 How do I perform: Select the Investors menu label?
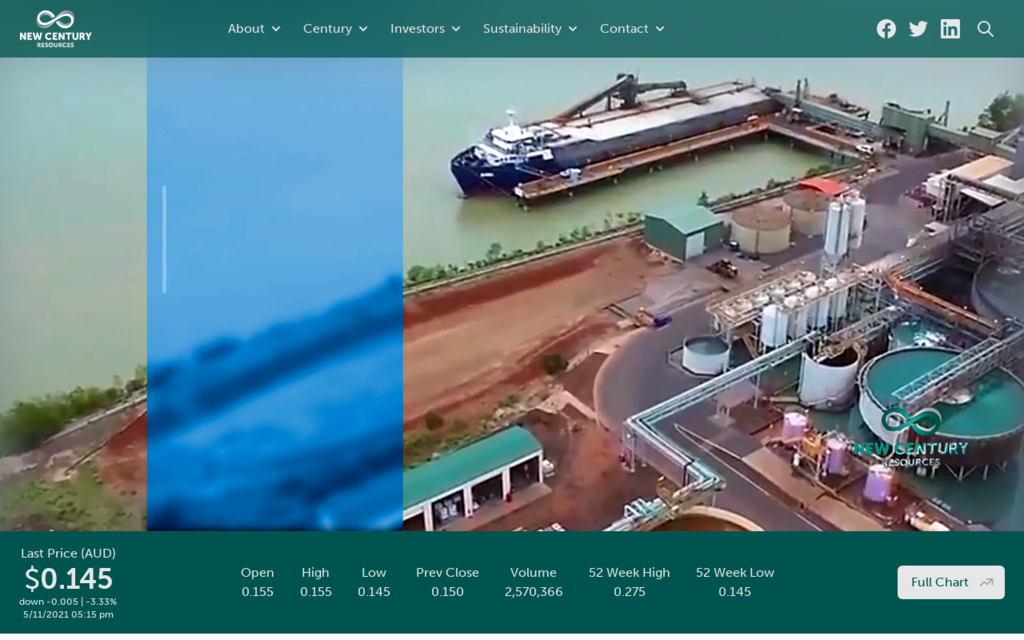pyautogui.click(x=417, y=29)
